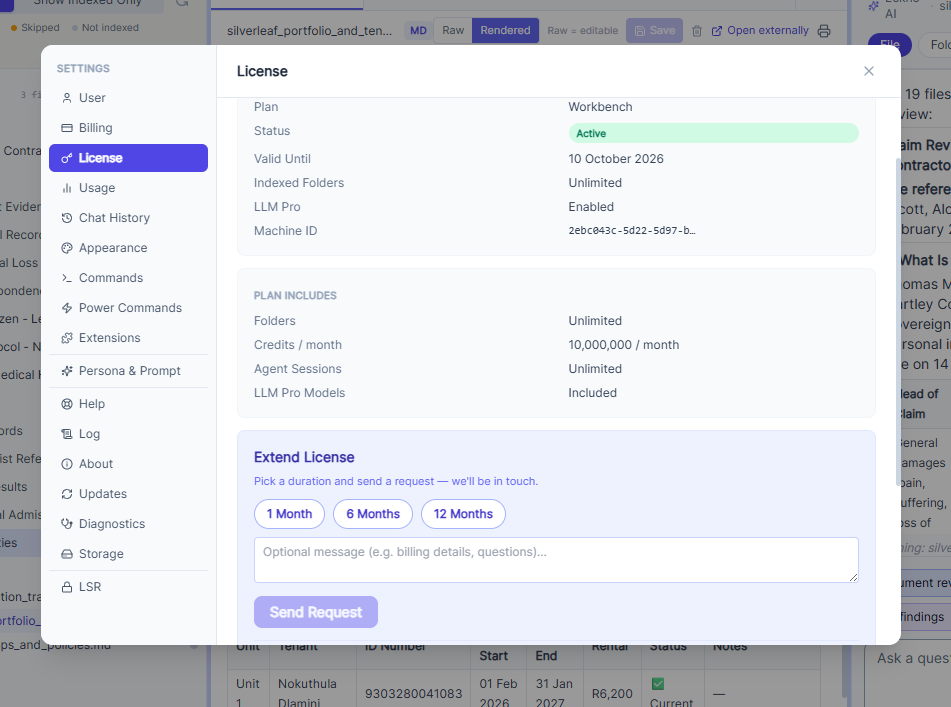Open Usage settings section
Screen dimensions: 951x707
[128, 188]
